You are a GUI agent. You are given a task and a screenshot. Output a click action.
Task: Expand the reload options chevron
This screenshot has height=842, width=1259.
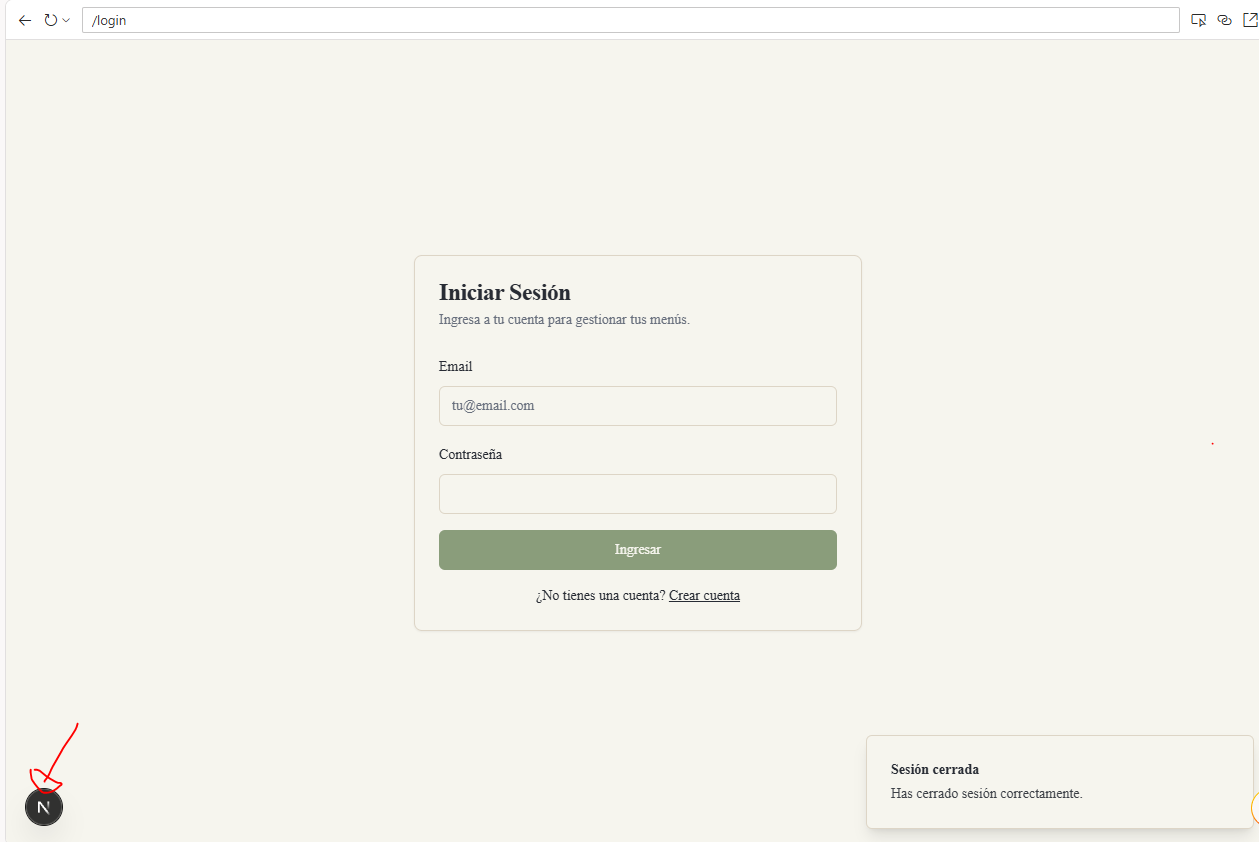66,20
